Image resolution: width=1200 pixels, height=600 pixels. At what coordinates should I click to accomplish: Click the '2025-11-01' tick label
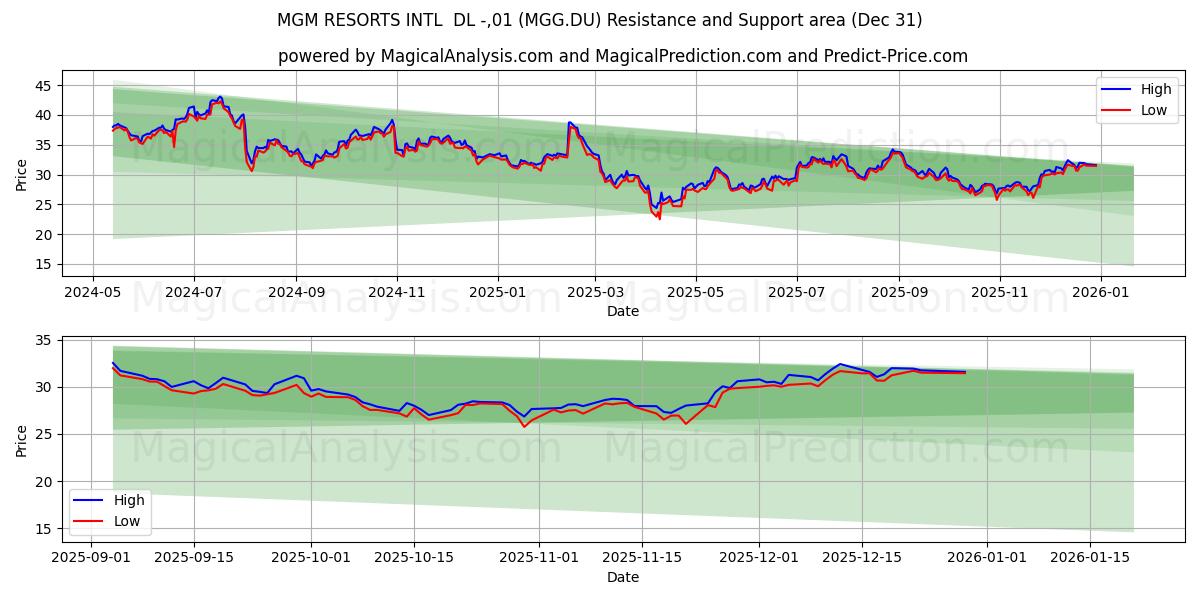point(540,559)
